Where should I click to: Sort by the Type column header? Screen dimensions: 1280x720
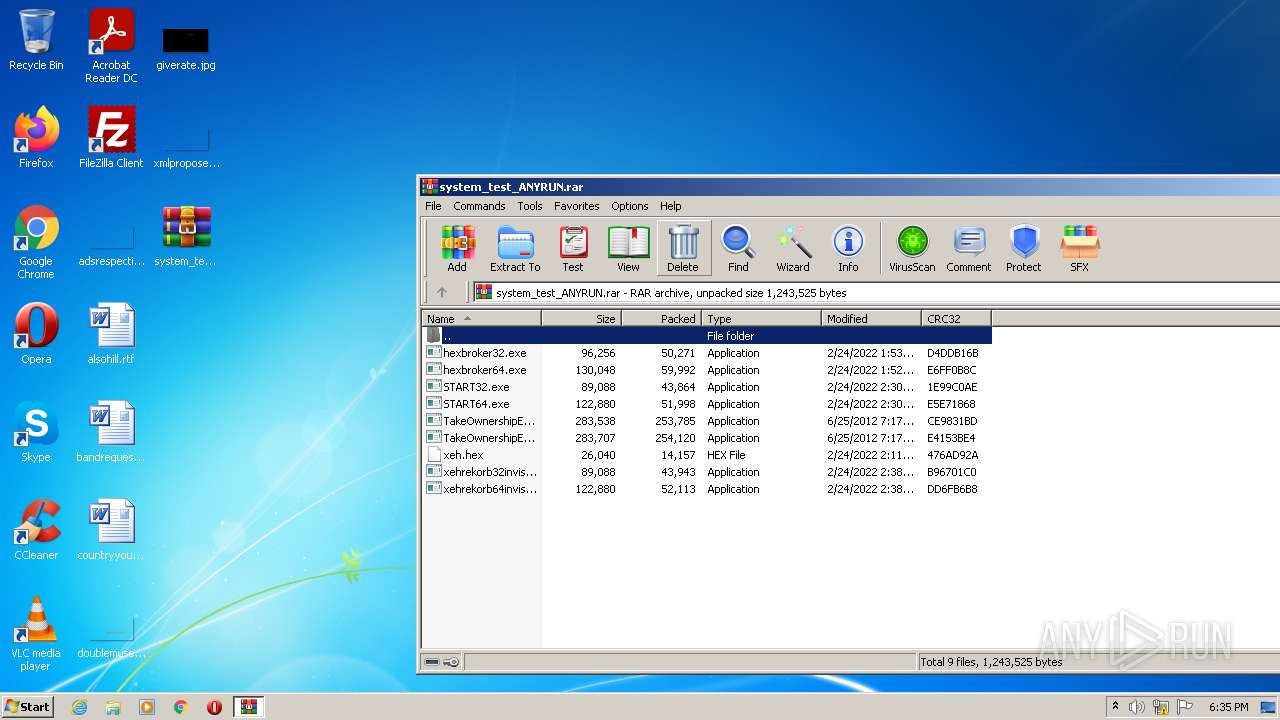coord(761,318)
